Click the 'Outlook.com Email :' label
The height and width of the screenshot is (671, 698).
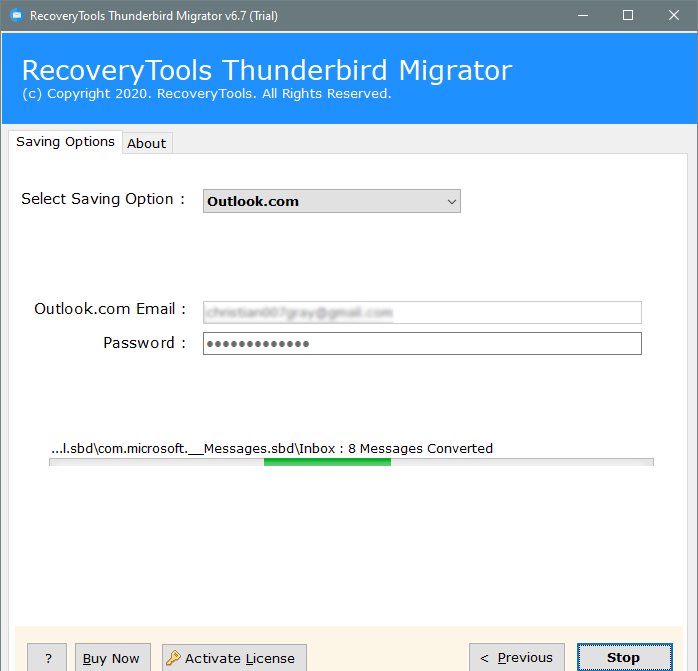[110, 309]
